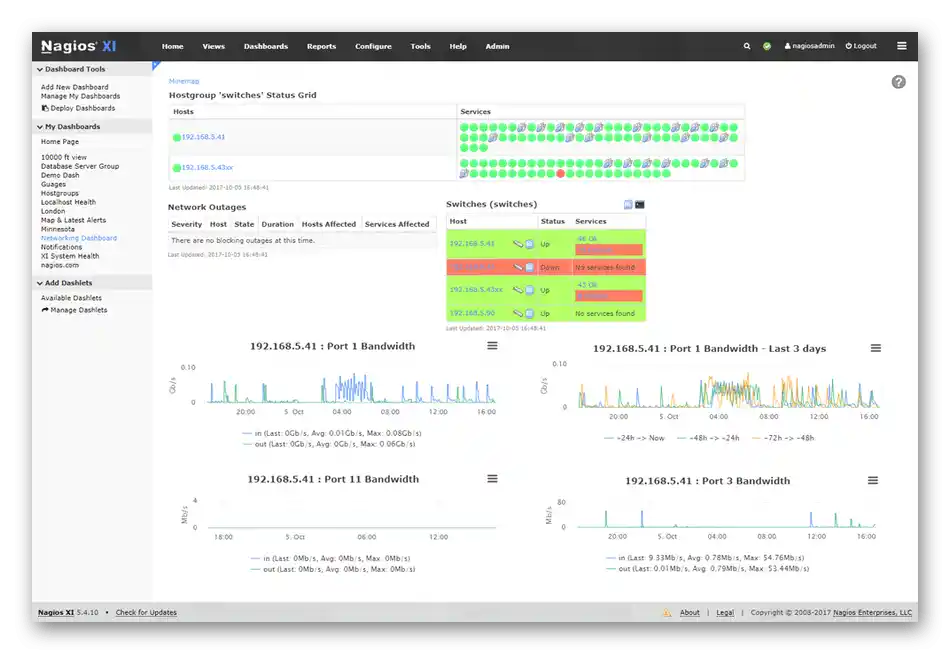Image resolution: width=950 pixels, height=654 pixels.
Task: Open the Configure menu
Action: pos(373,46)
